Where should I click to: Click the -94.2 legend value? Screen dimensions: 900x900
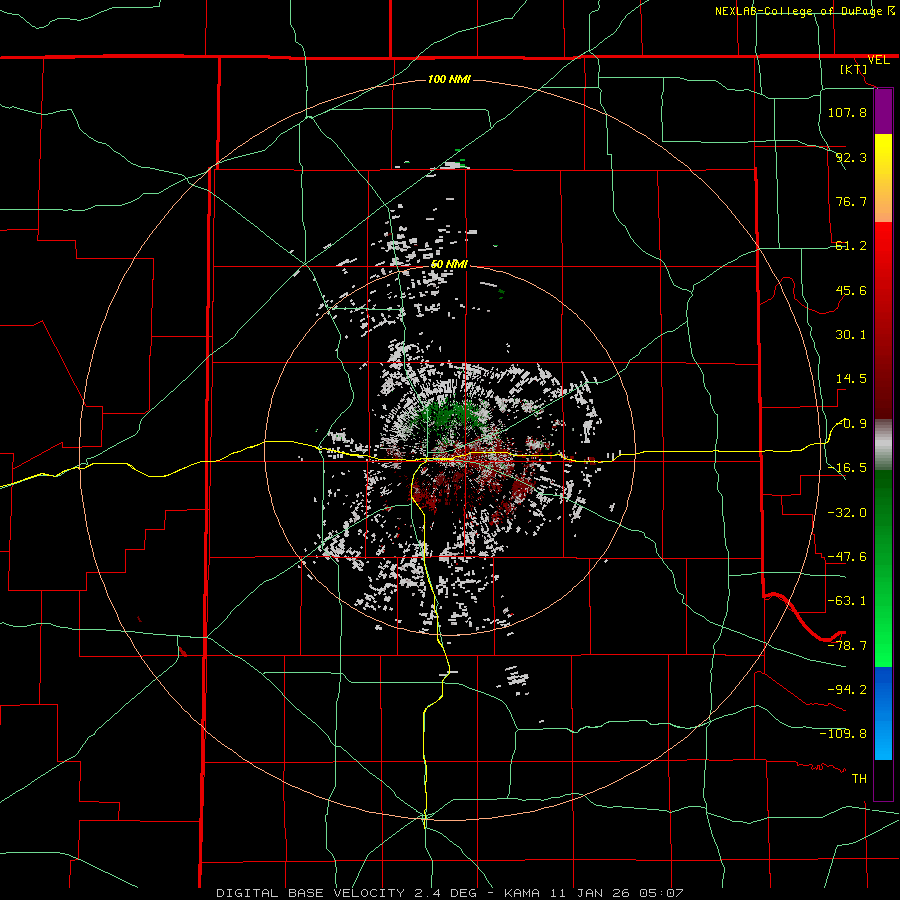847,690
